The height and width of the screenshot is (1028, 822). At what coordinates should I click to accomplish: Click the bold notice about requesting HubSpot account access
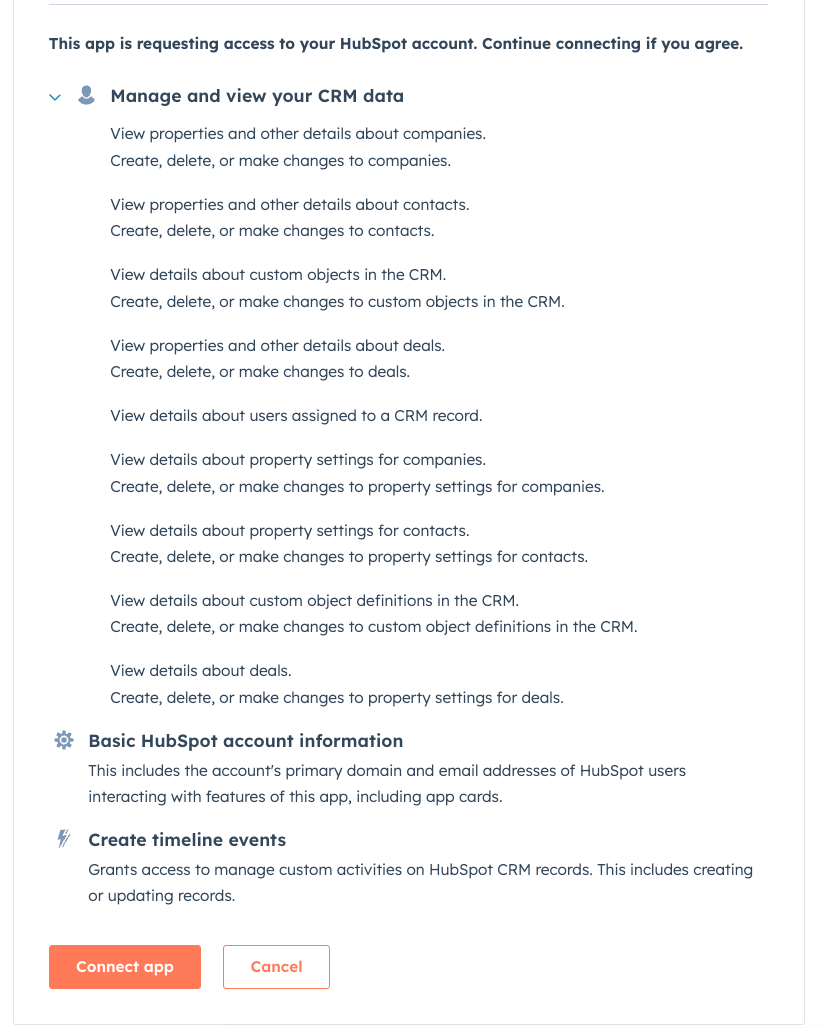tap(396, 45)
